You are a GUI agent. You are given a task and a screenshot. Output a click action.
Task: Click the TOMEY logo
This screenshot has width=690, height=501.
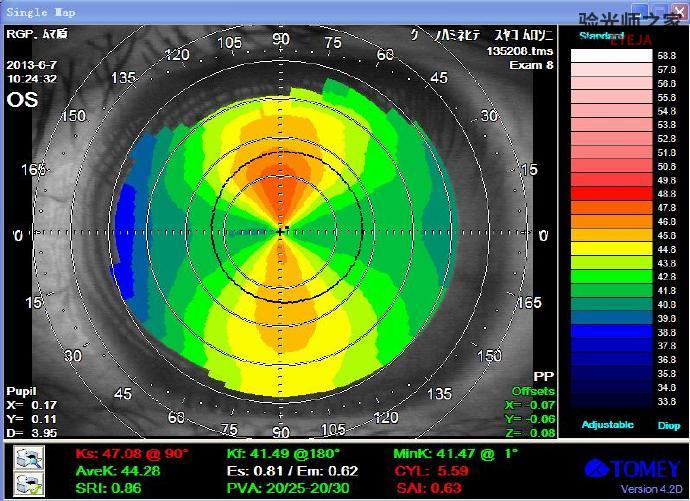[x=633, y=469]
